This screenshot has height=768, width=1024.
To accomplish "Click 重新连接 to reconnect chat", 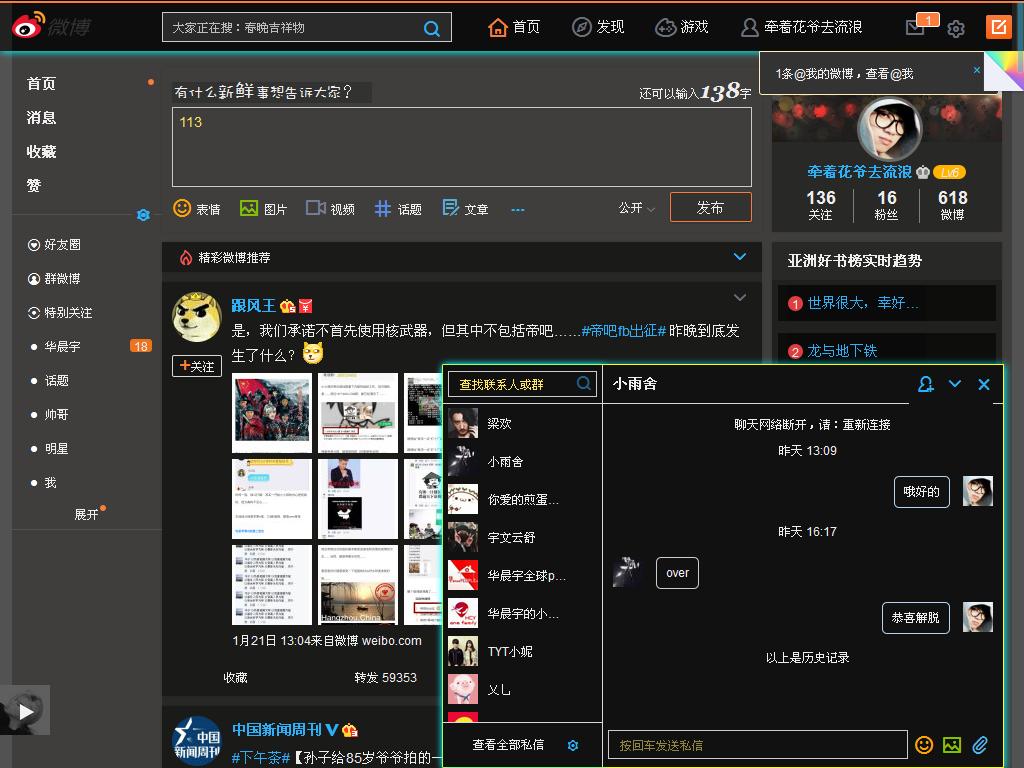I will 866,424.
